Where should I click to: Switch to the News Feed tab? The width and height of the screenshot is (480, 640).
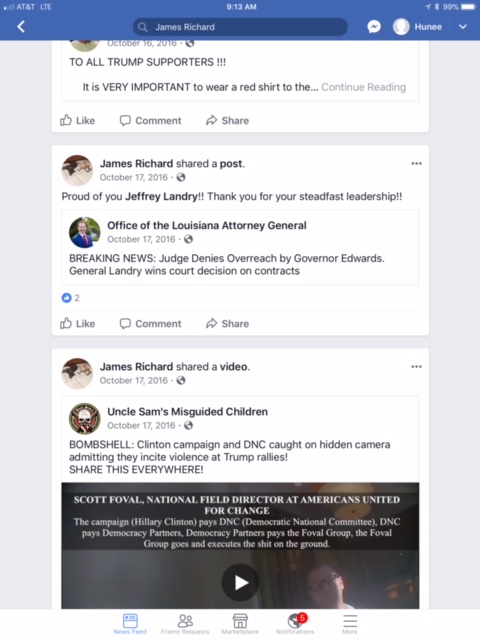pyautogui.click(x=130, y=624)
